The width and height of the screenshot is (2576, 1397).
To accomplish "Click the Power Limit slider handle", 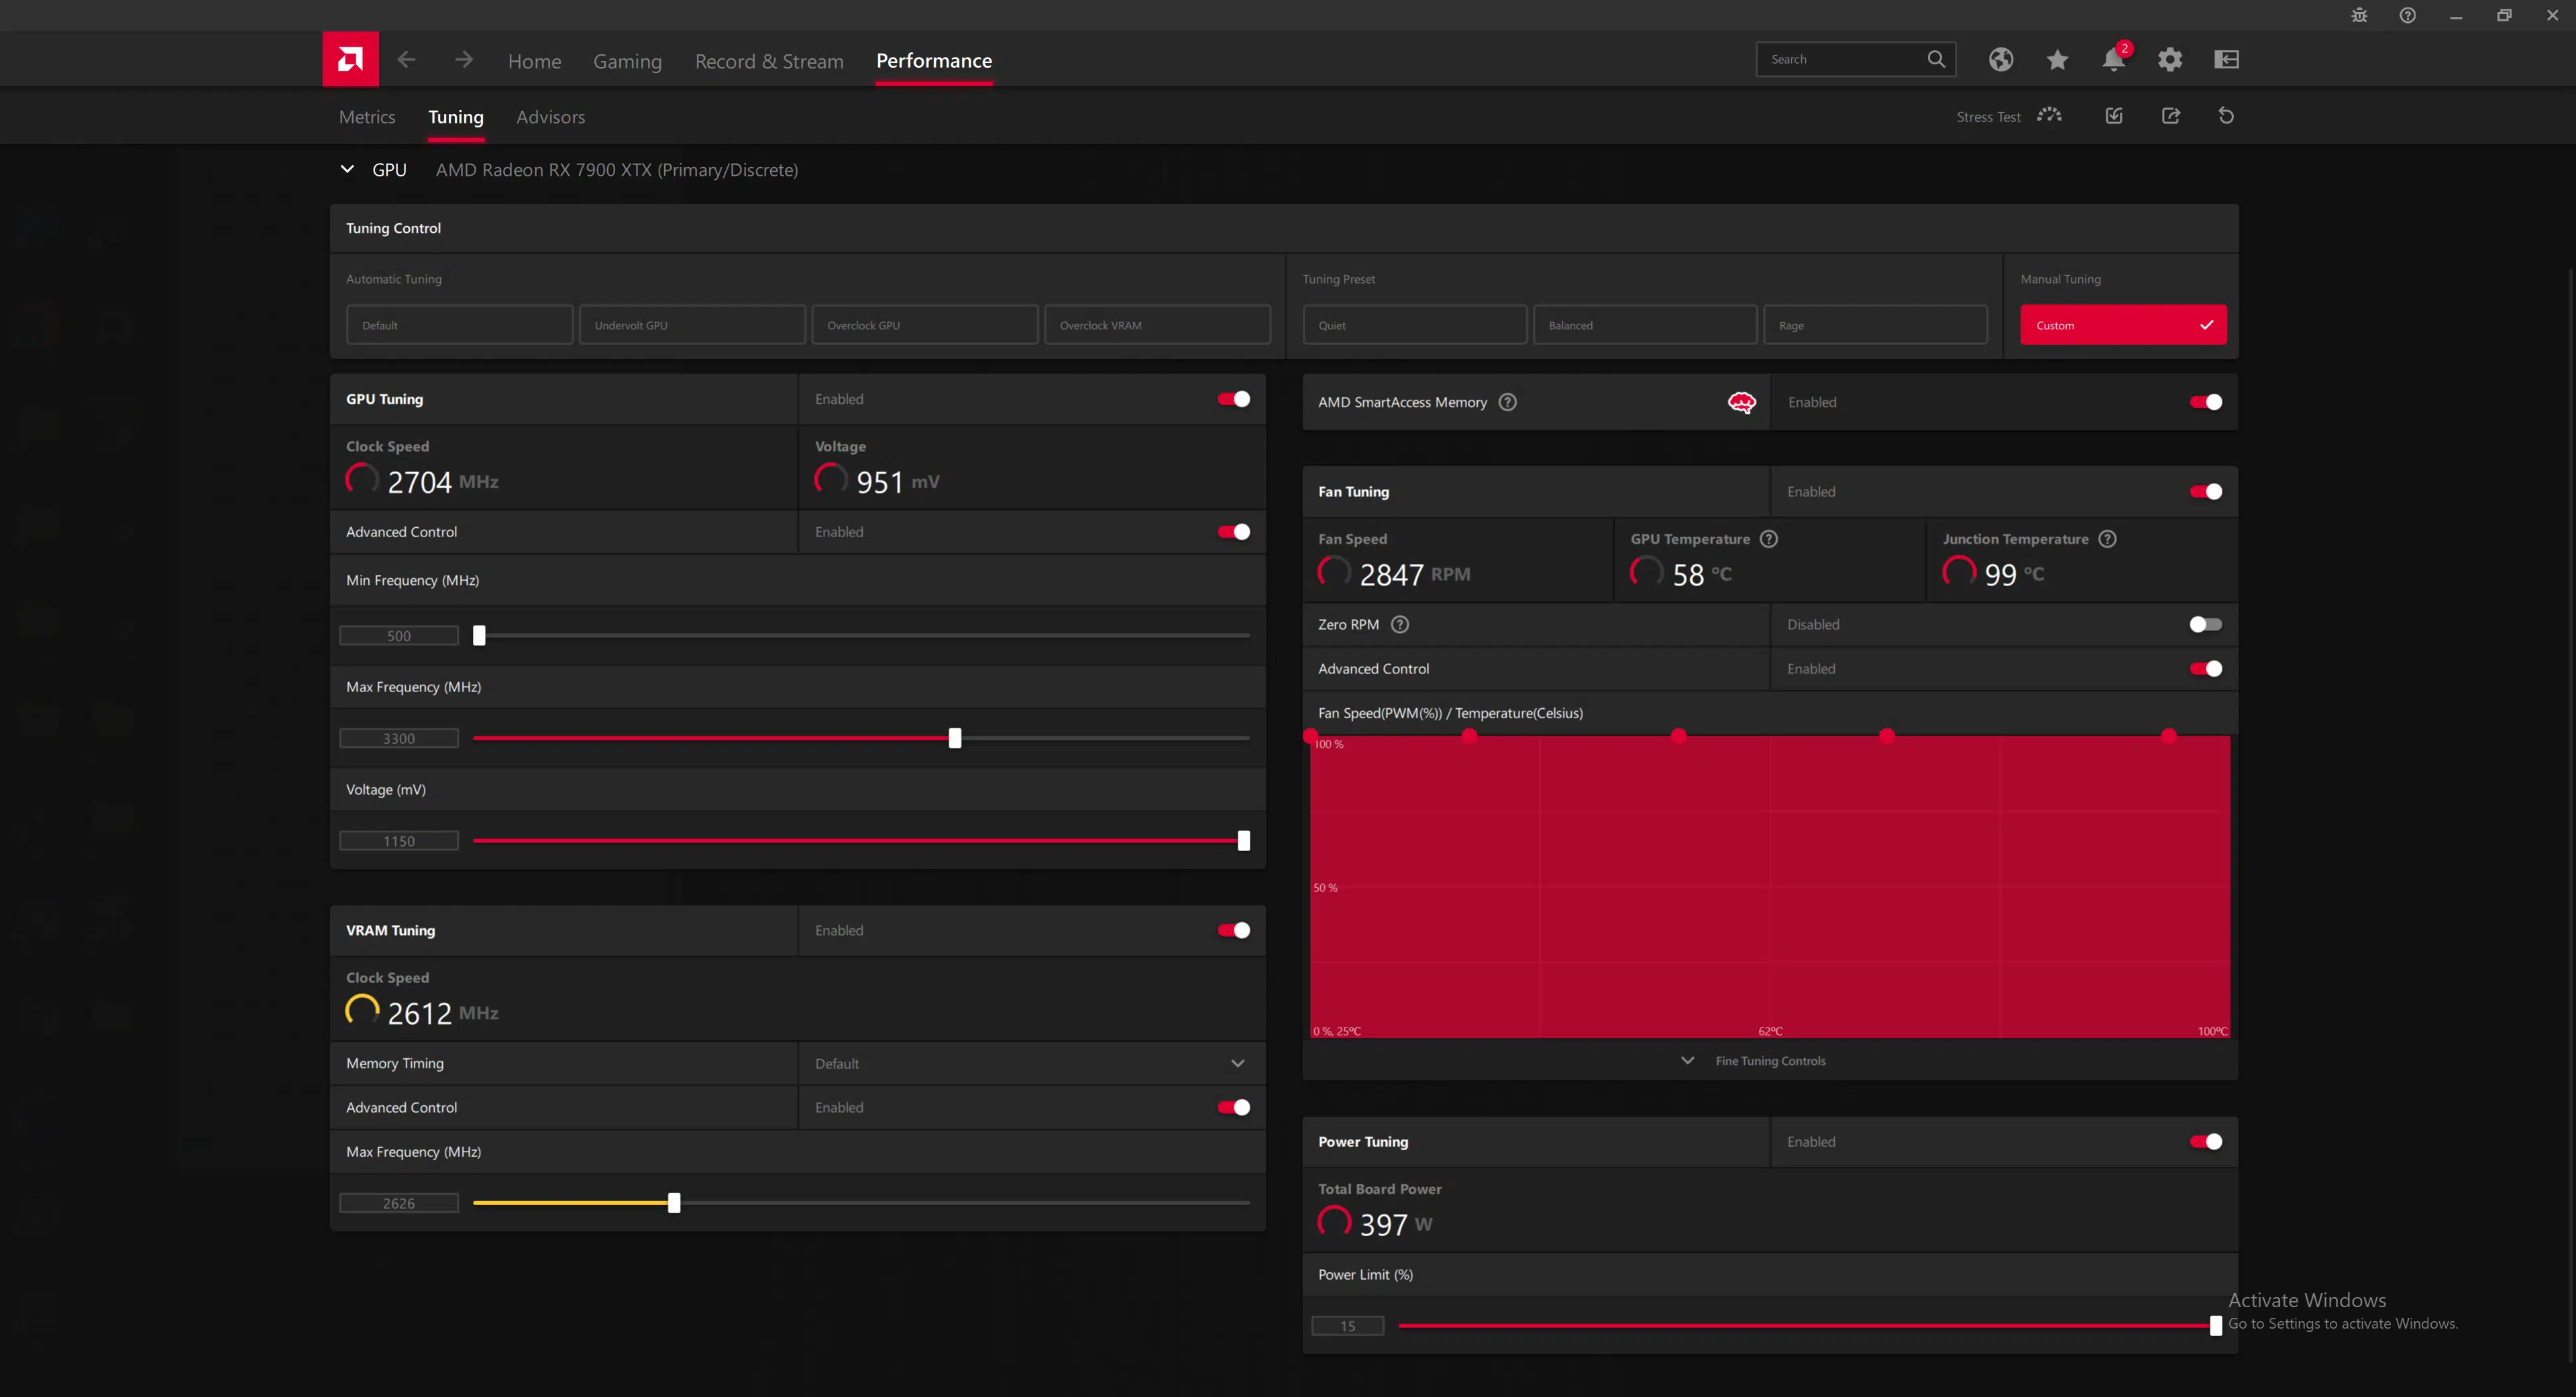I will pyautogui.click(x=2215, y=1326).
